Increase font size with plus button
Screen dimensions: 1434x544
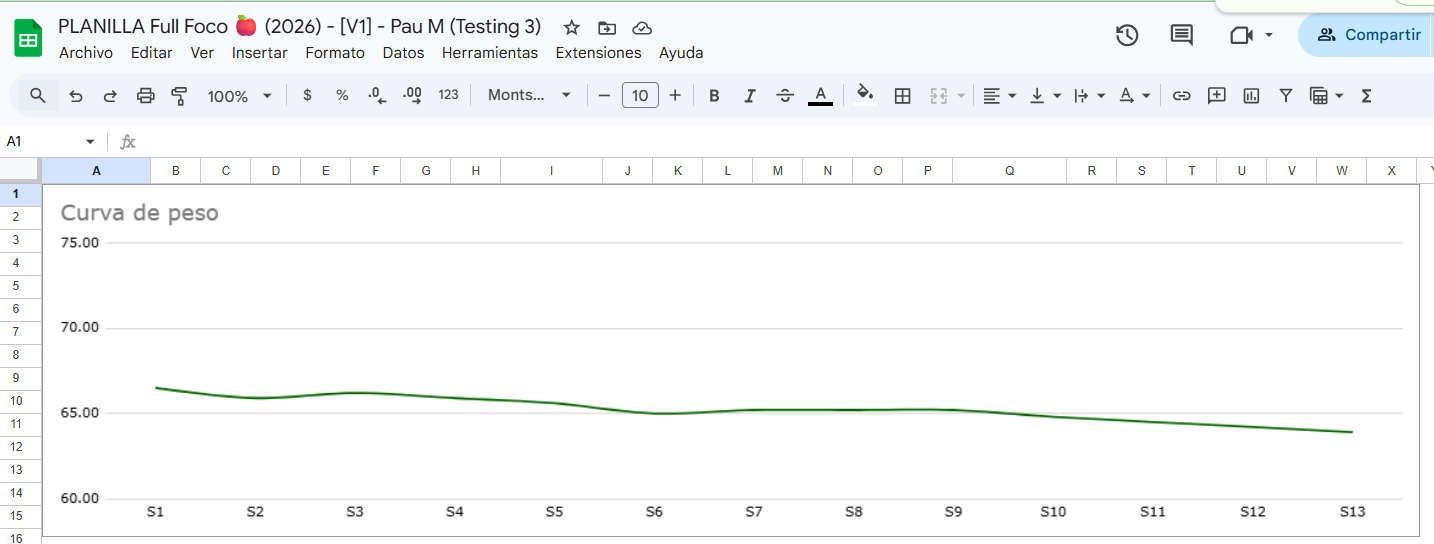675,96
